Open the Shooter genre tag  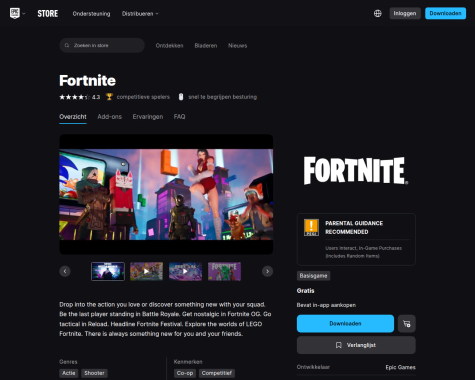(94, 373)
